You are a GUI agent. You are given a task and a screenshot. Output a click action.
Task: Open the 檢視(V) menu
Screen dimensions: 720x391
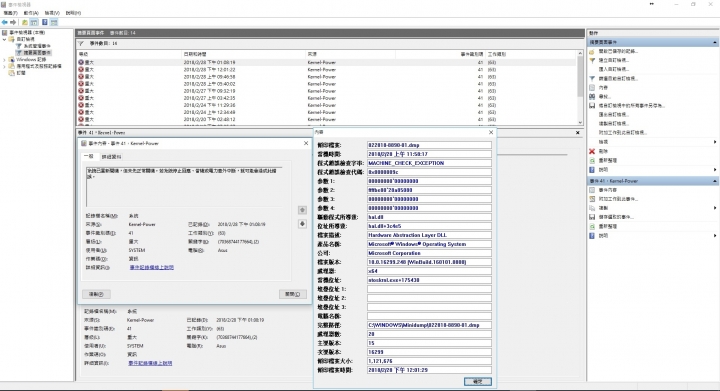pos(52,13)
